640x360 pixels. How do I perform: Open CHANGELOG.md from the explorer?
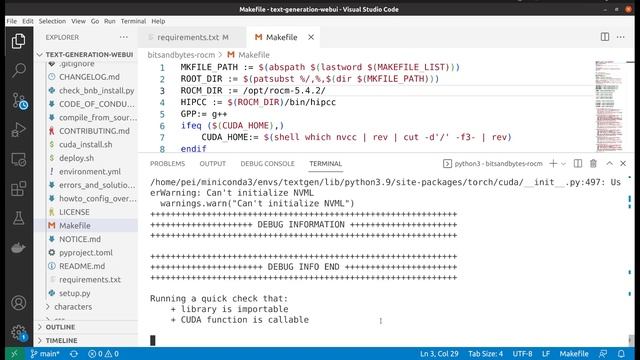pos(89,77)
